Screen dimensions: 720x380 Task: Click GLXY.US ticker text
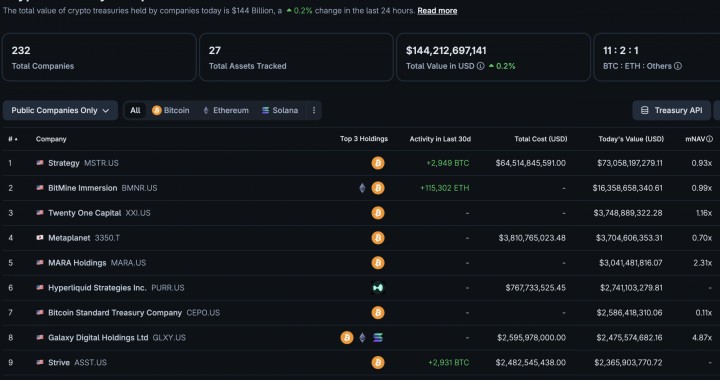pyautogui.click(x=169, y=338)
